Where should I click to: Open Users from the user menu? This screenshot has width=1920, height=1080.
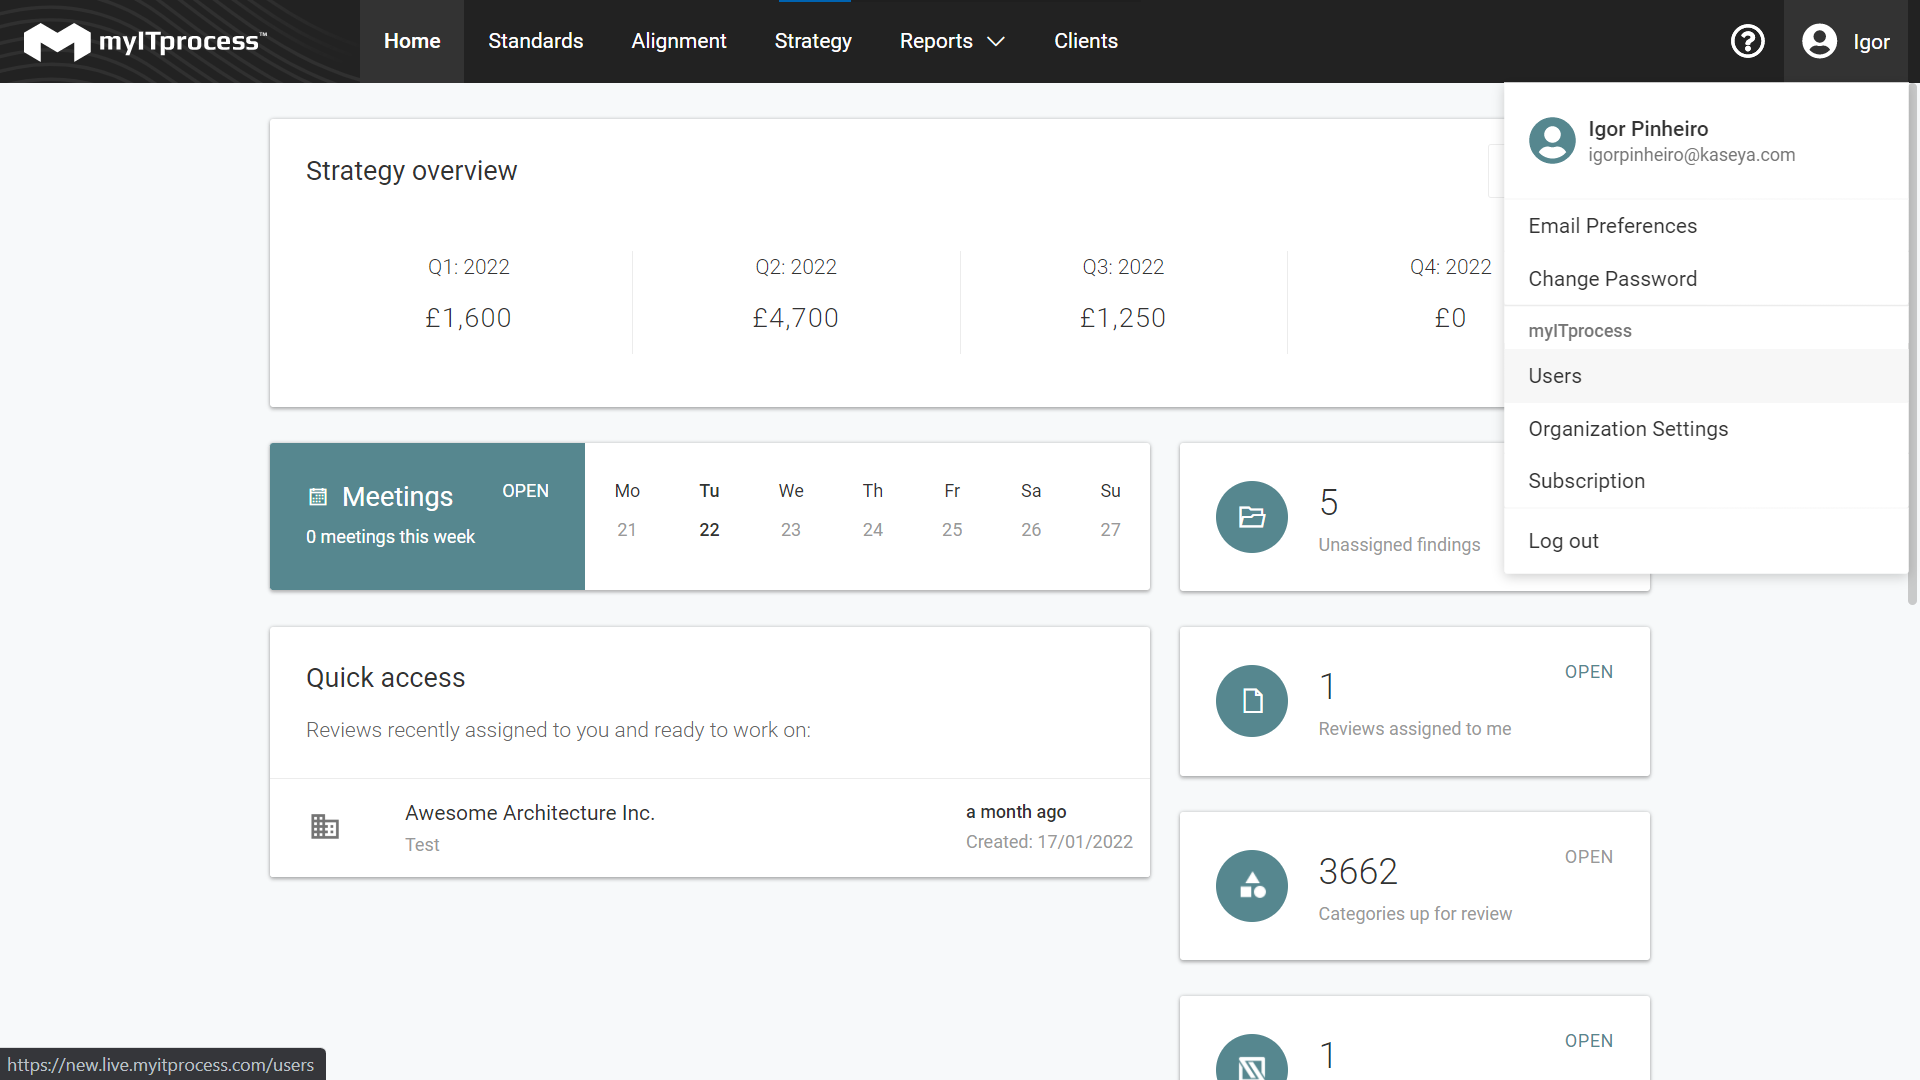click(1705, 376)
